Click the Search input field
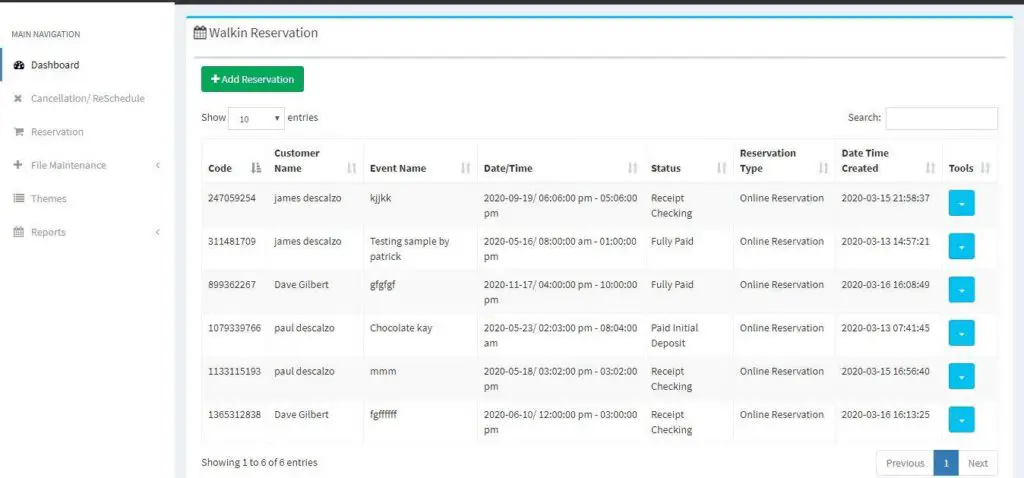The width and height of the screenshot is (1024, 478). pyautogui.click(x=941, y=118)
